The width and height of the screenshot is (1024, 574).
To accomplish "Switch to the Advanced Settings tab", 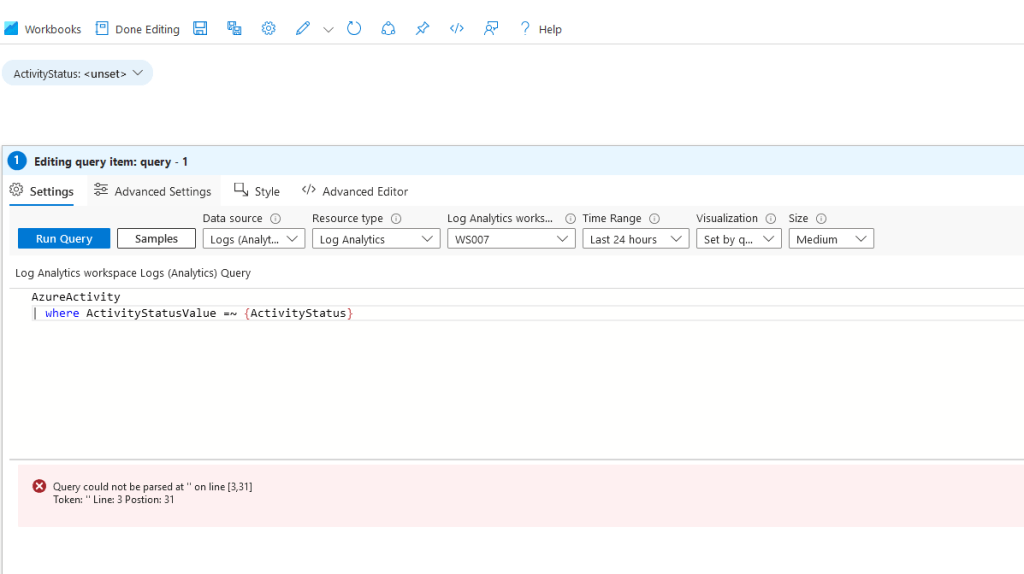I will [153, 191].
